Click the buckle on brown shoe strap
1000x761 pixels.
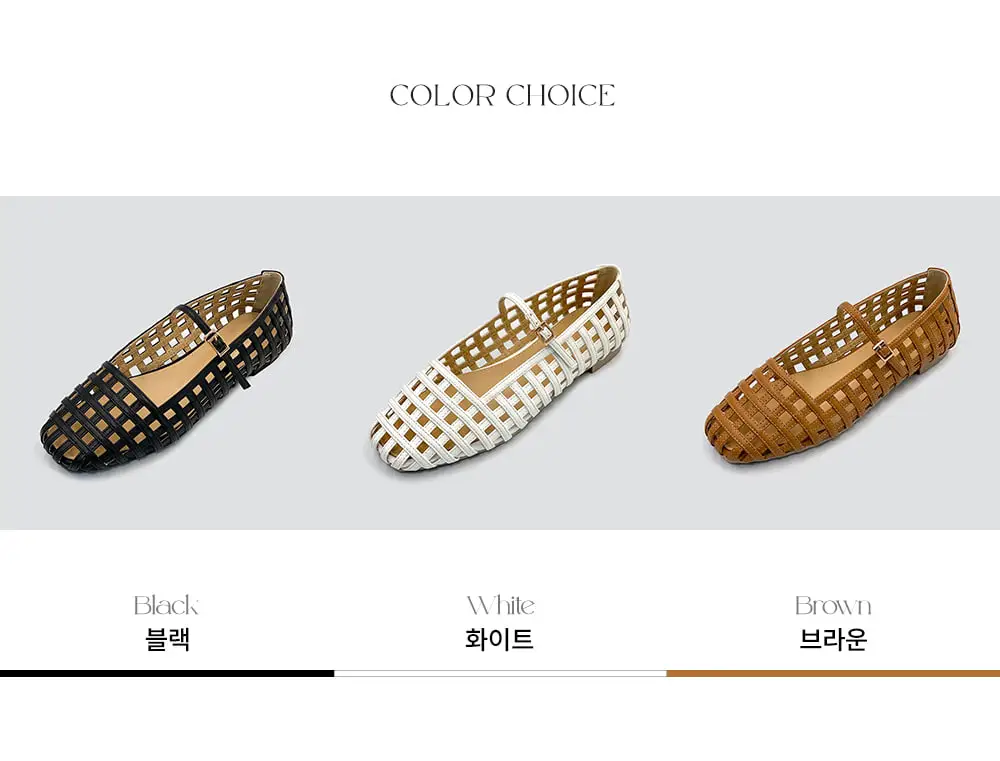click(881, 350)
